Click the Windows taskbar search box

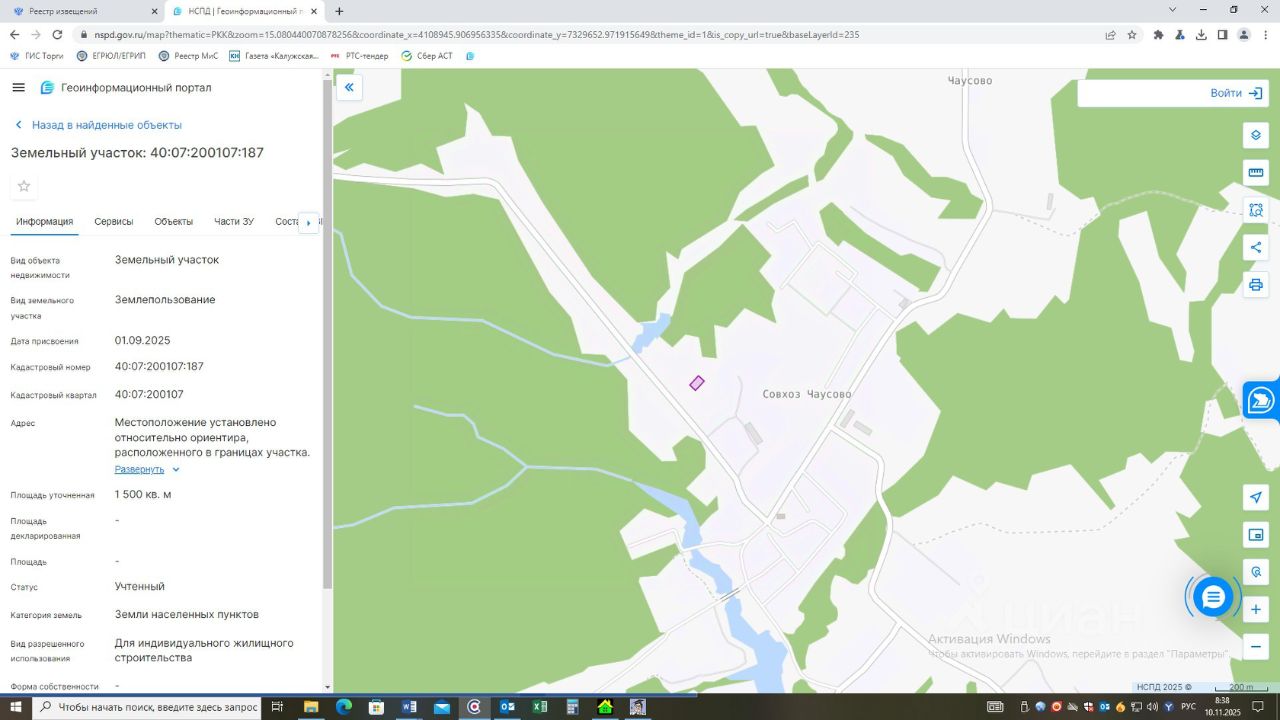coord(147,707)
